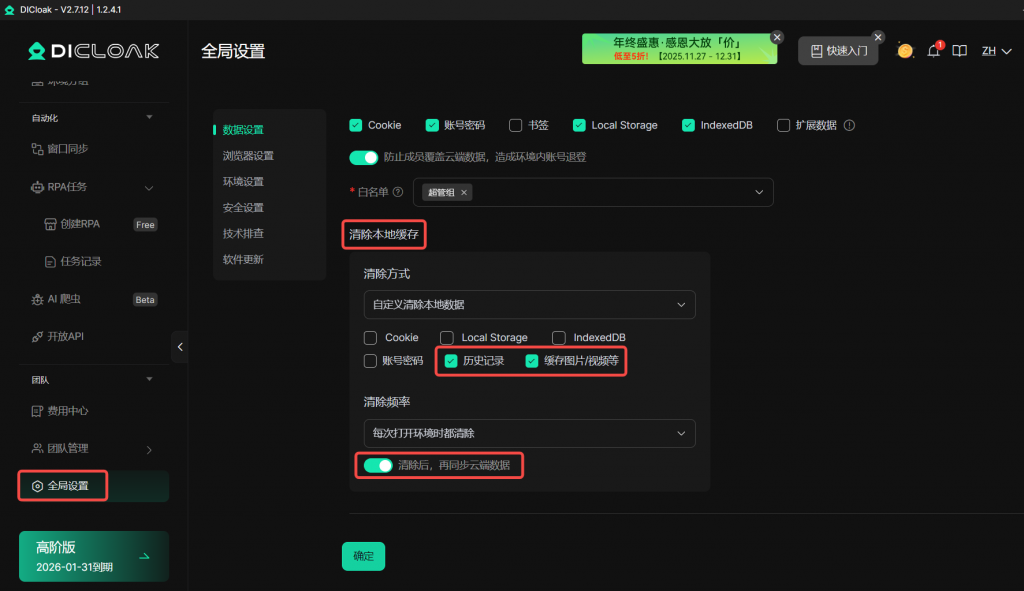Image resolution: width=1024 pixels, height=591 pixels.
Task: Open 费用中心 in the sidebar
Action: coord(68,411)
